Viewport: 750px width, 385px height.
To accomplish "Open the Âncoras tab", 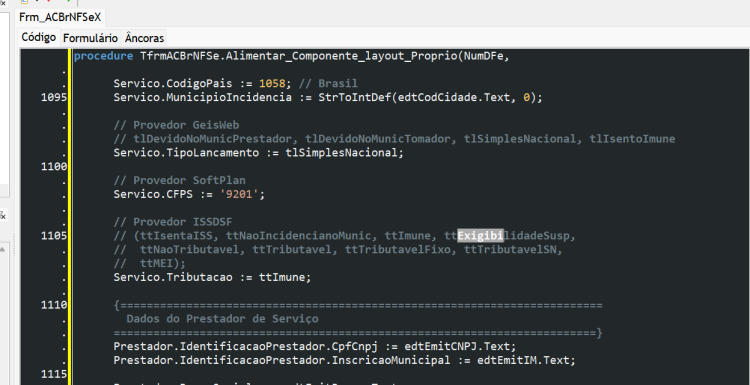I will click(144, 38).
